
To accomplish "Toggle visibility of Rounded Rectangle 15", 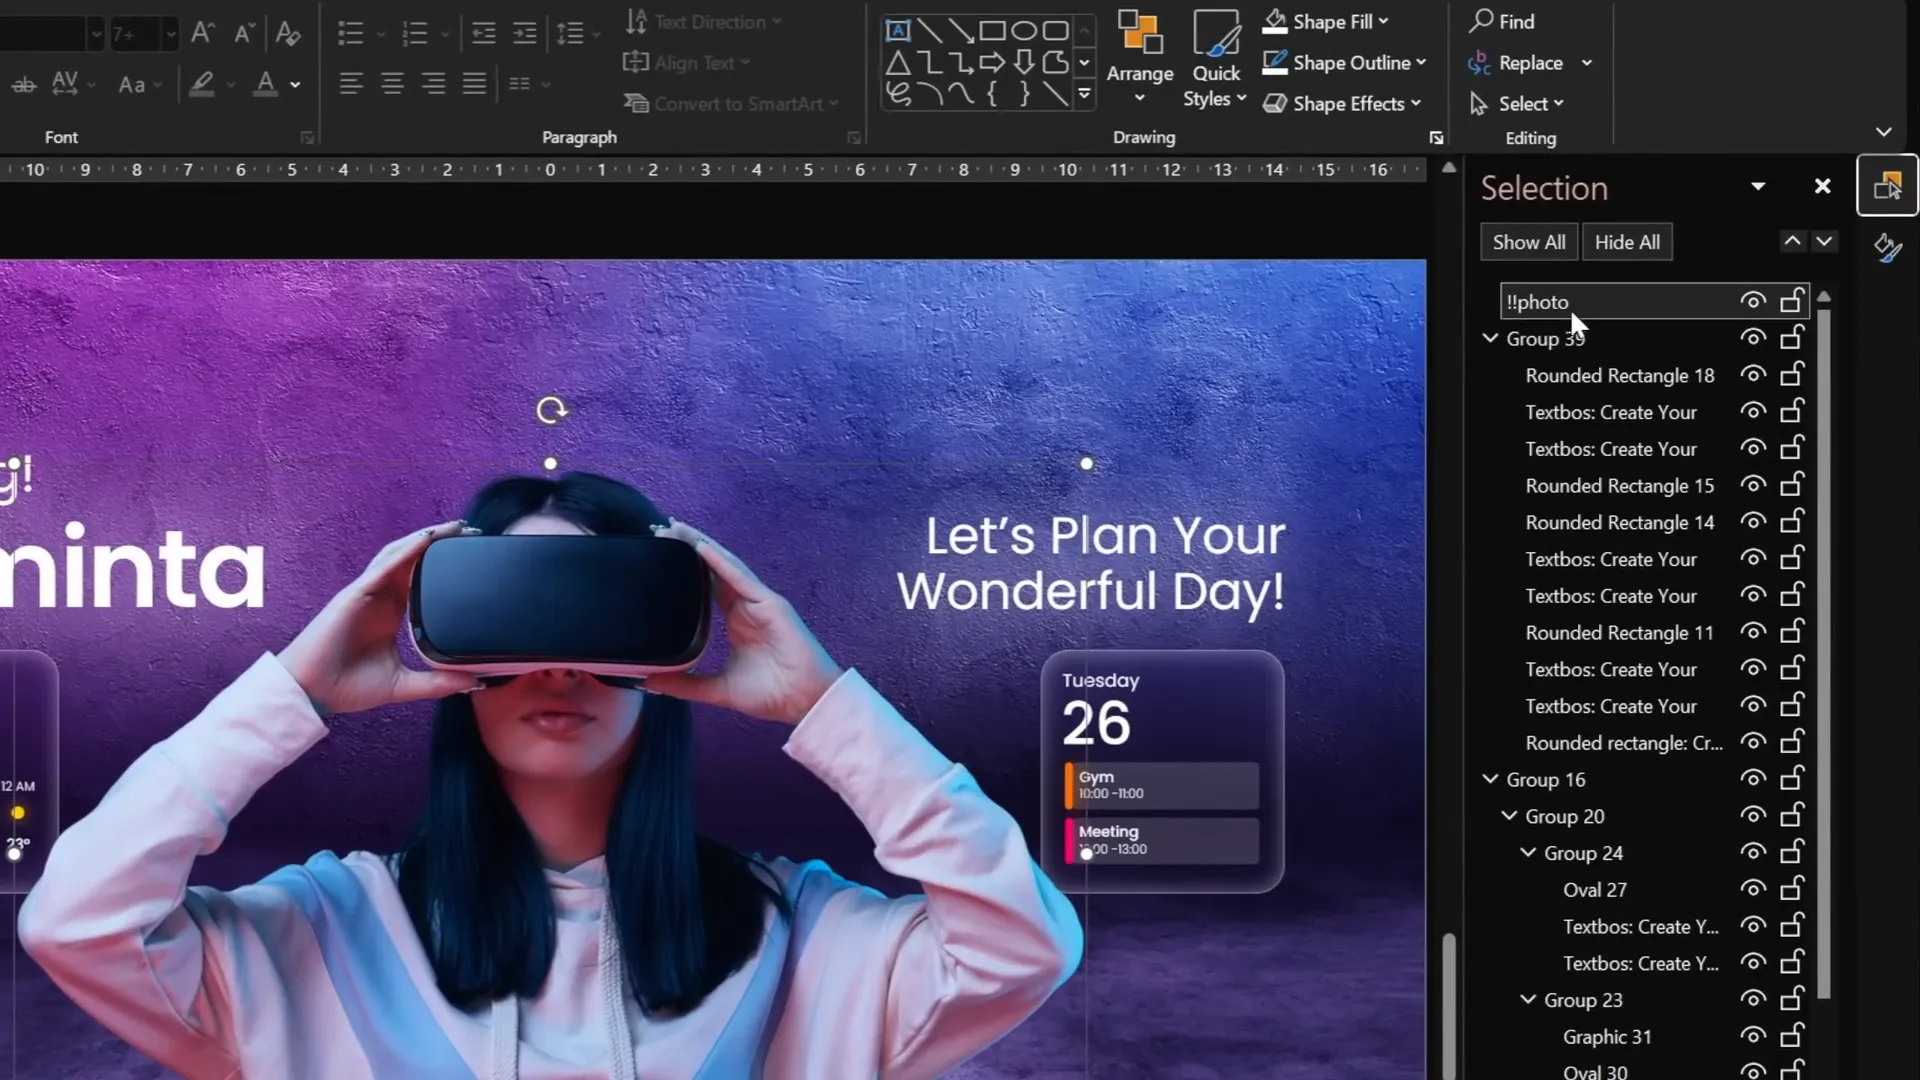I will pos(1752,485).
